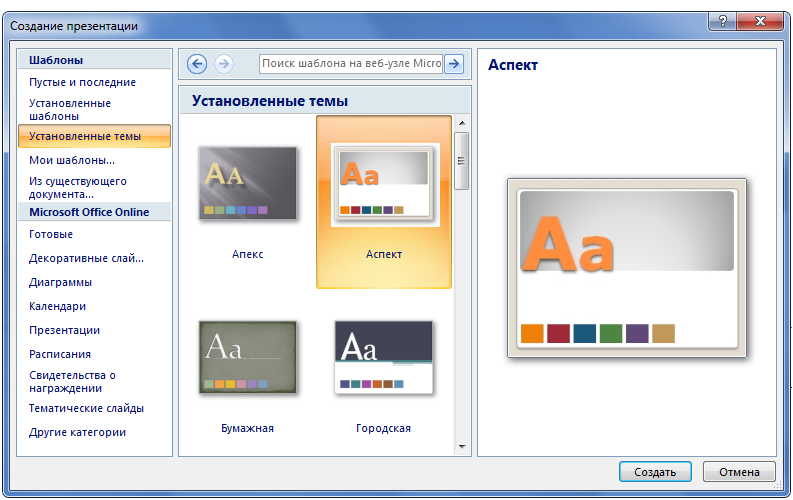Image resolution: width=793 pixels, height=500 pixels.
Task: Open dialog help question mark button
Action: (723, 21)
